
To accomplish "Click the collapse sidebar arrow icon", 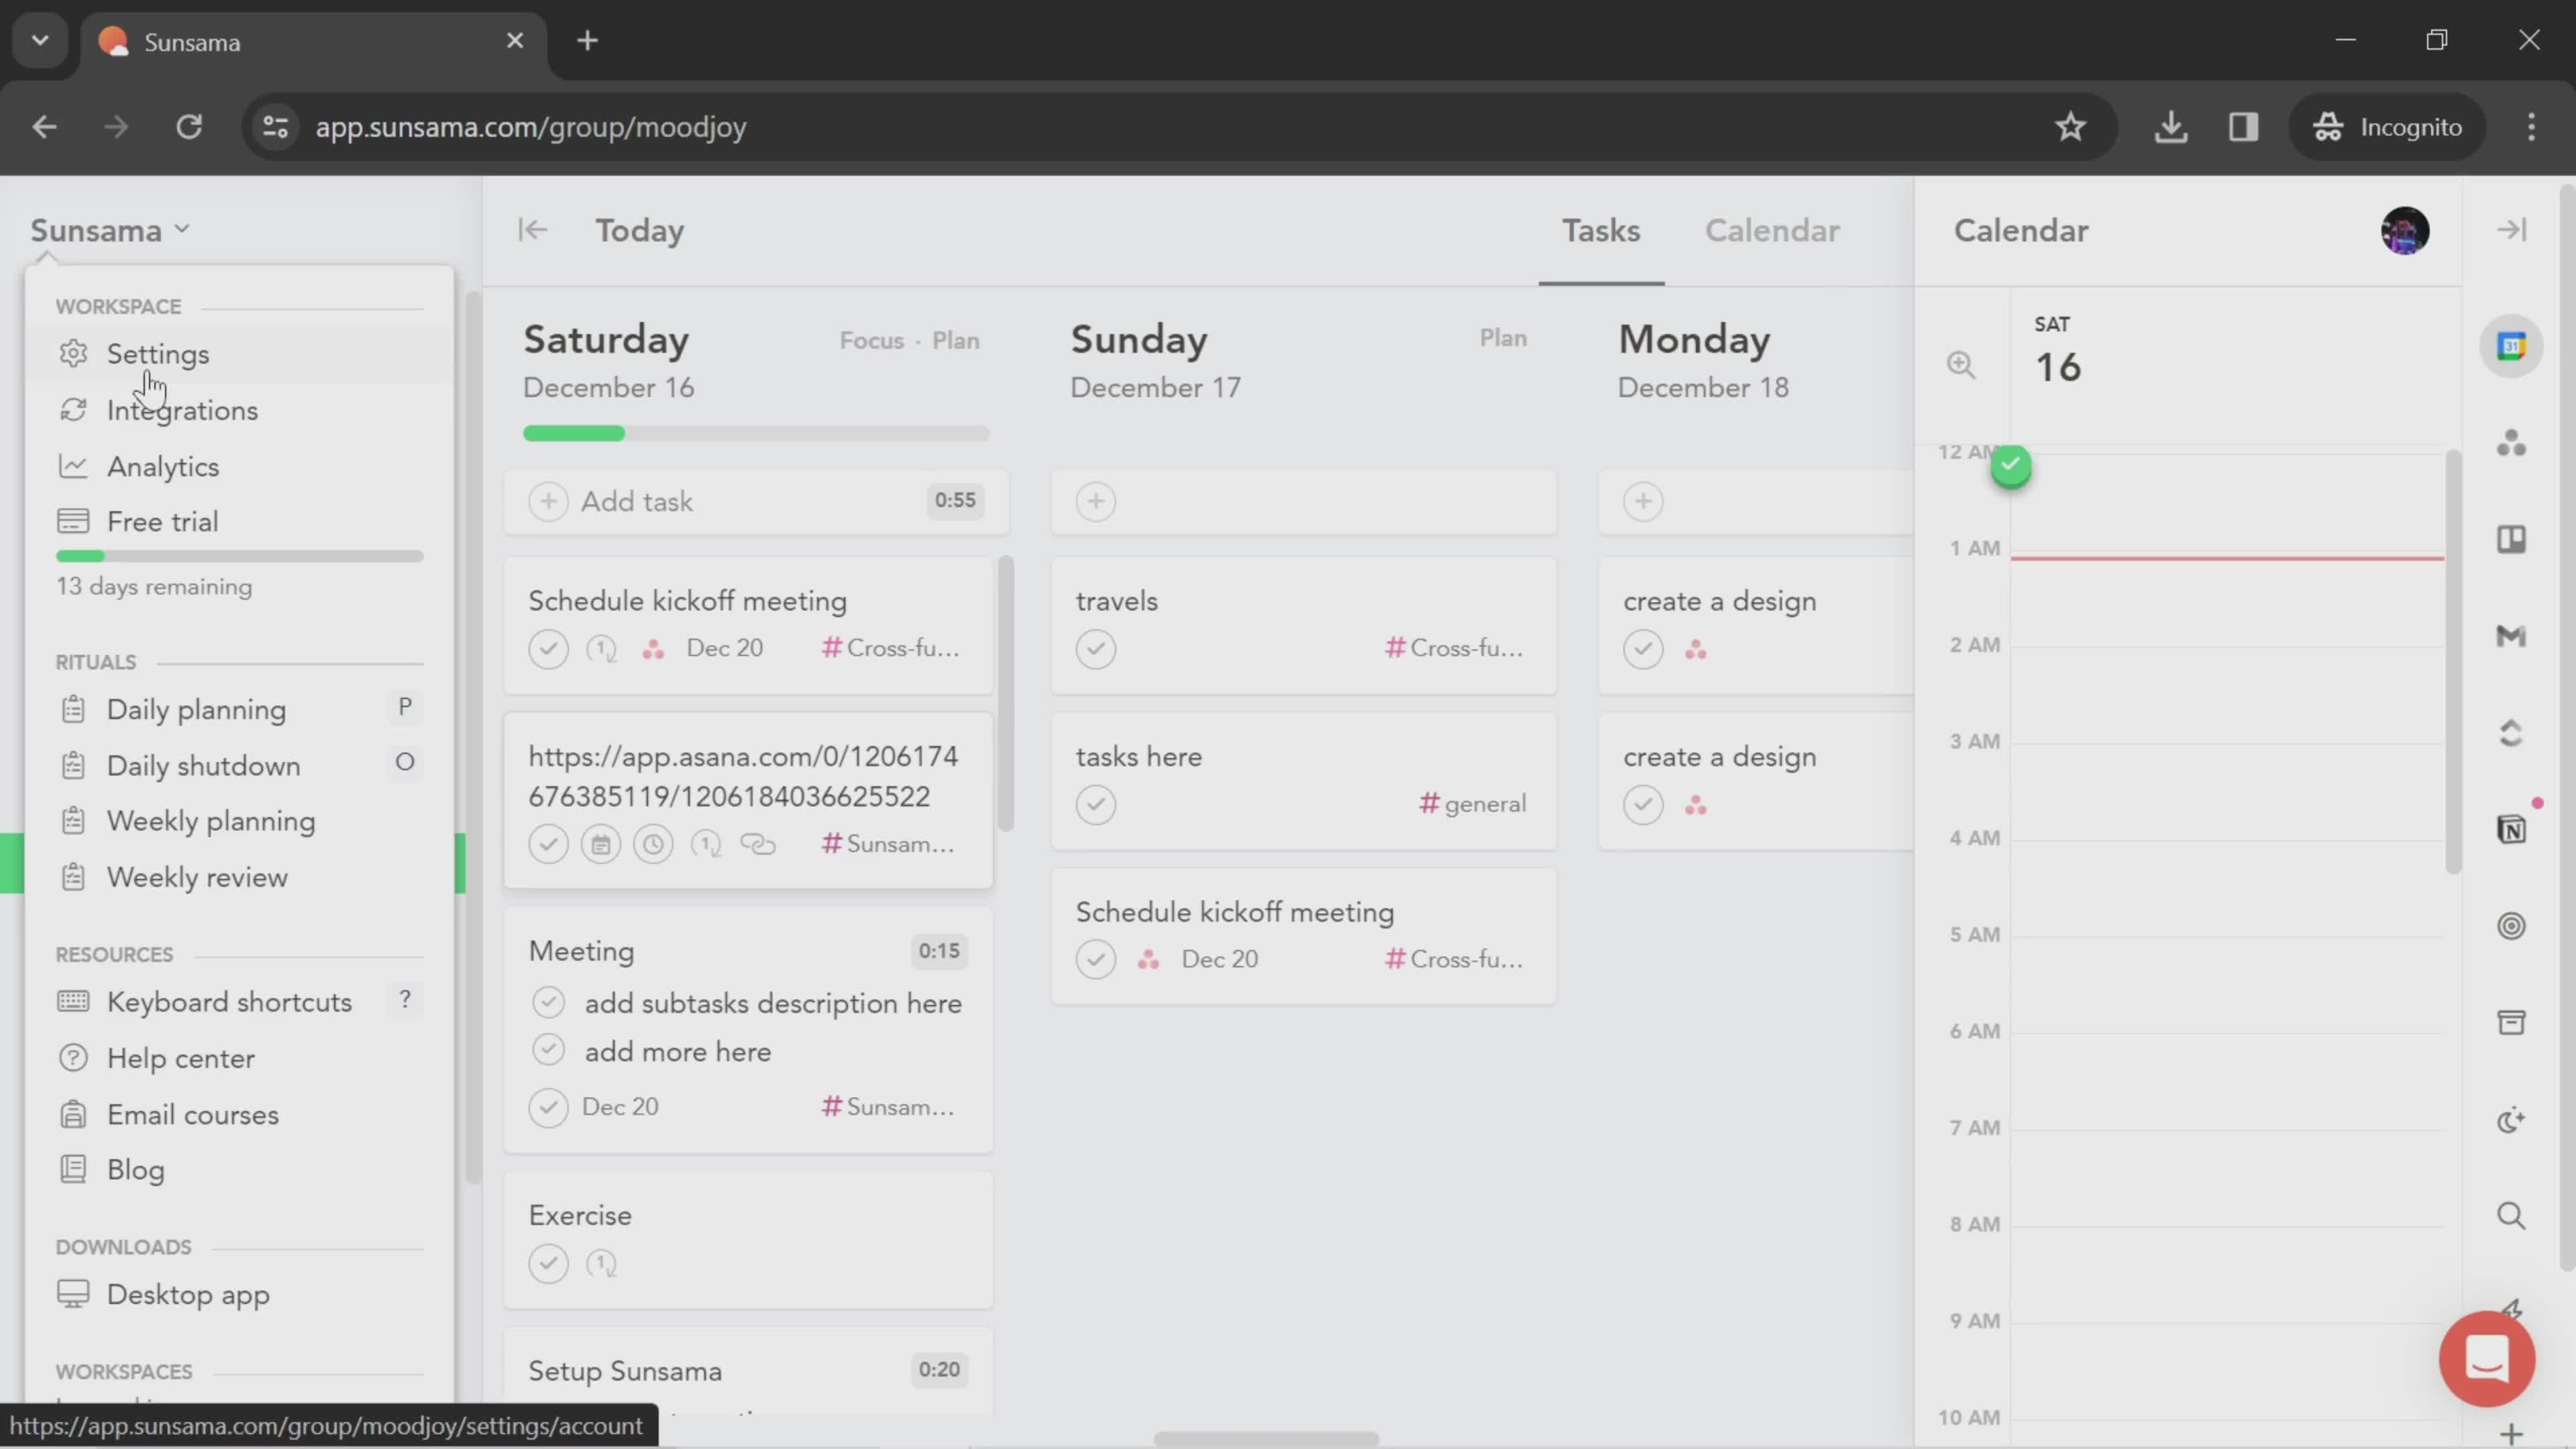I will coord(531,230).
